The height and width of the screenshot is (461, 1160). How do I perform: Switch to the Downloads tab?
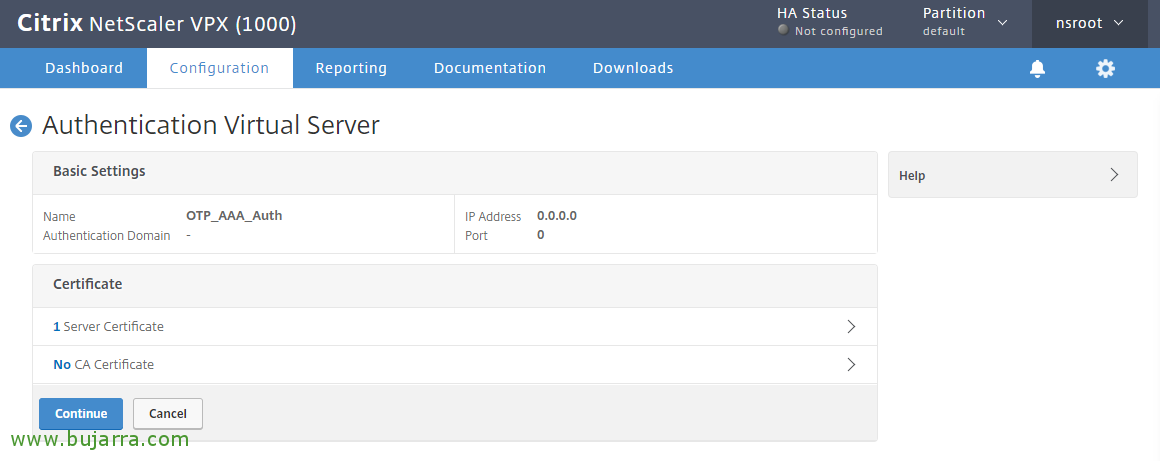tap(633, 68)
